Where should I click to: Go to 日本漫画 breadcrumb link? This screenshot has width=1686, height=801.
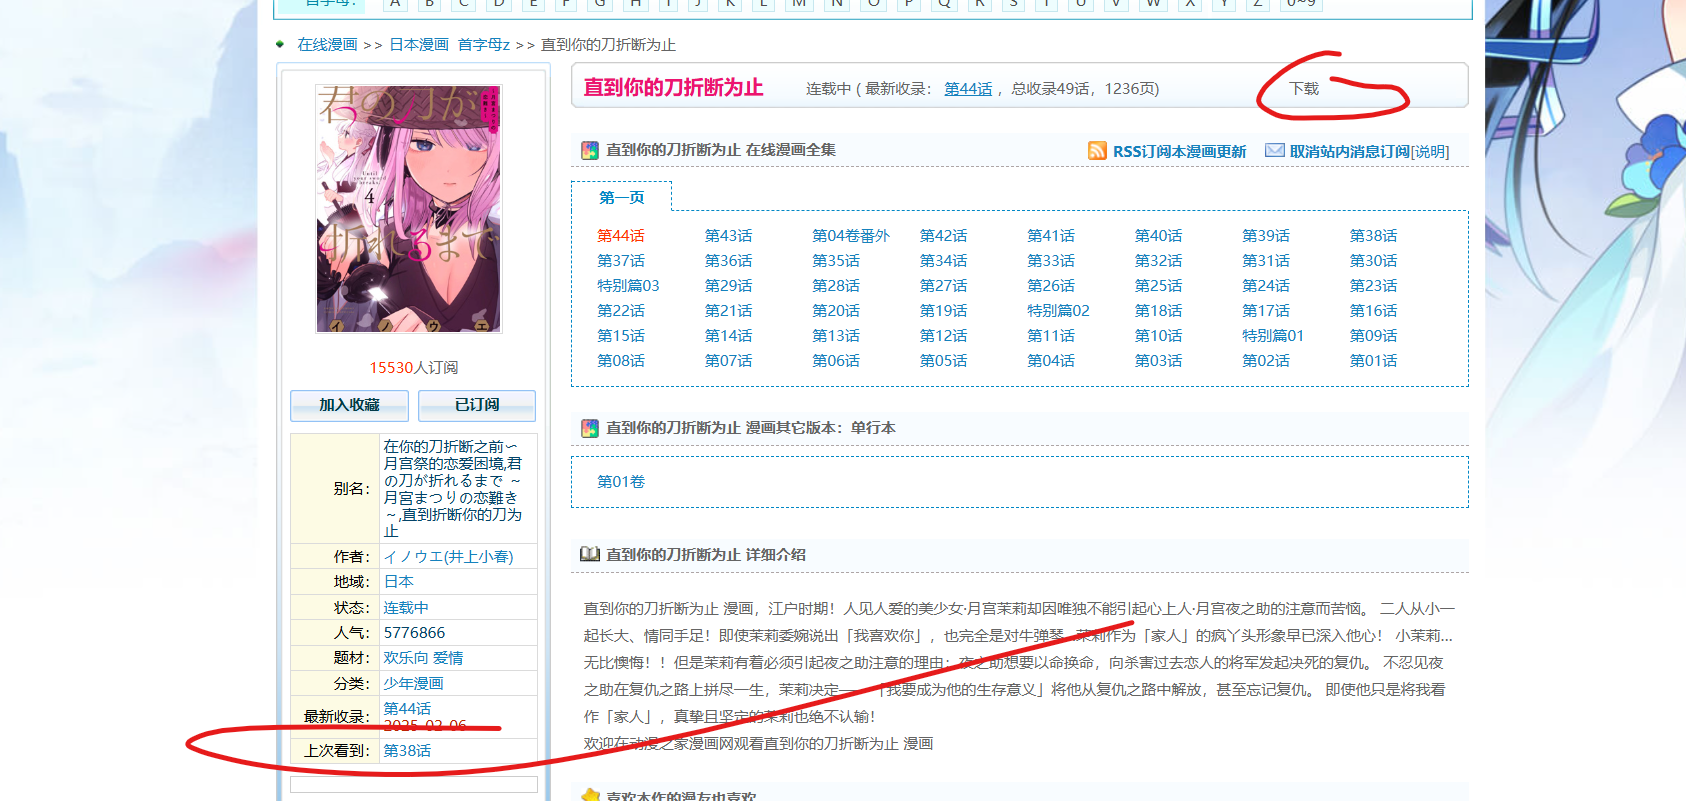[x=419, y=45]
